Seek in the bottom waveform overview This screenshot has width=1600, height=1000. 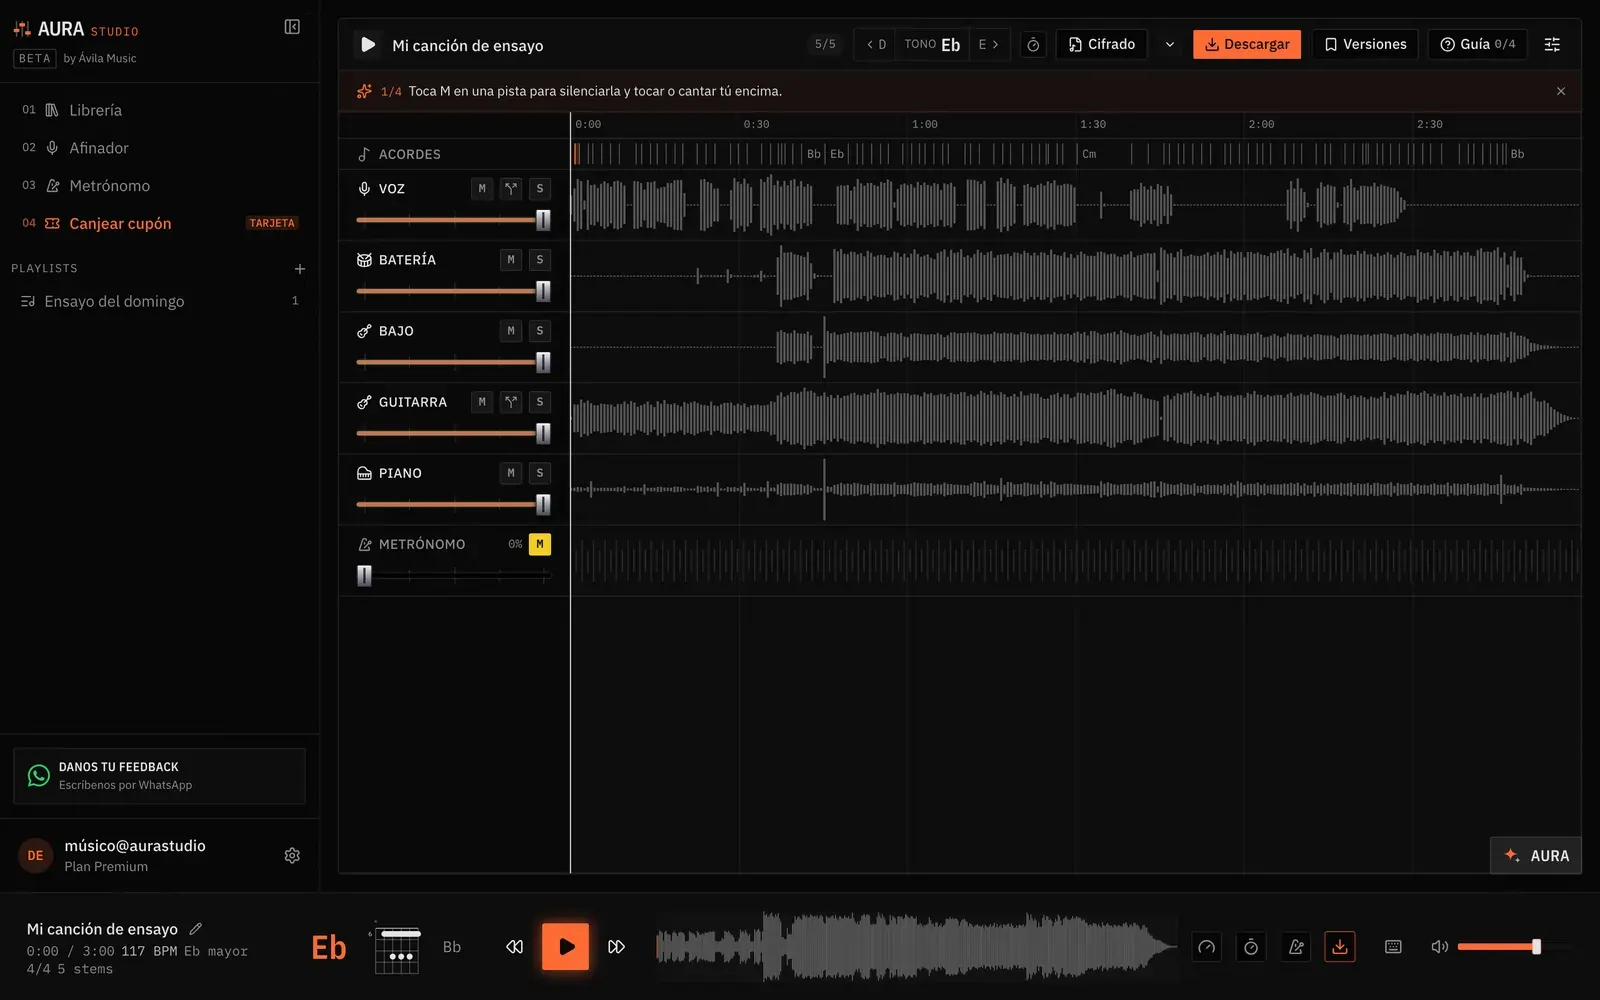click(x=916, y=947)
